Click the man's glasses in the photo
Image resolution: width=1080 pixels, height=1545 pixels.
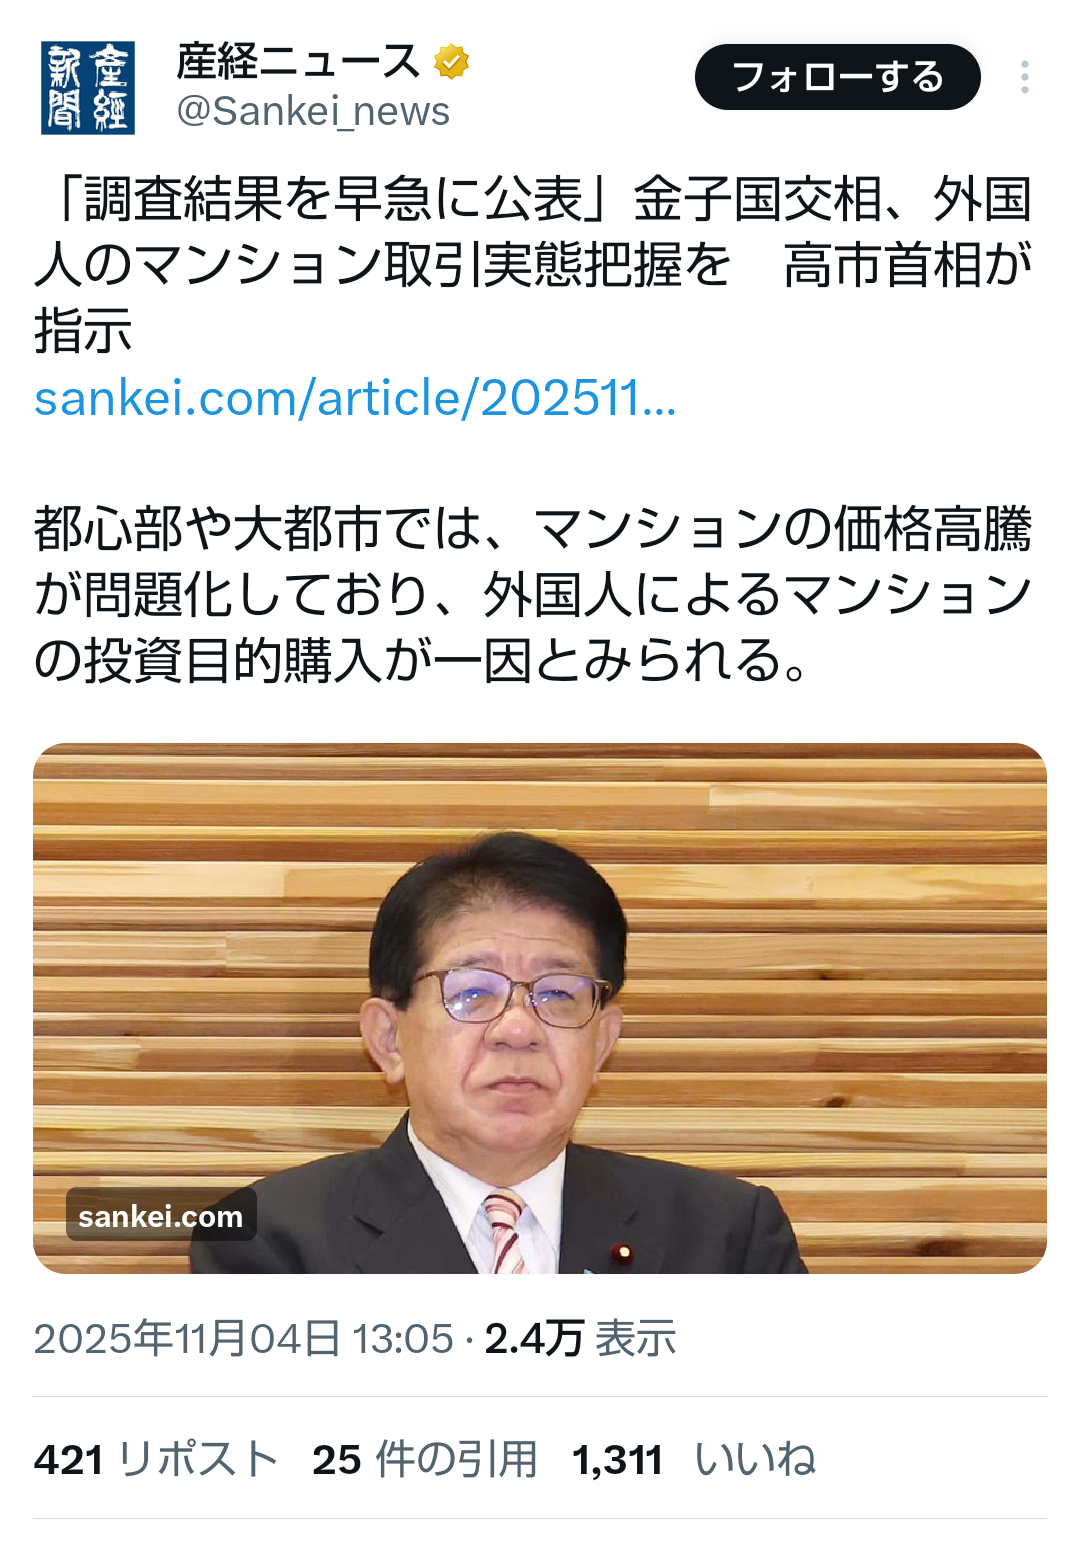click(510, 997)
